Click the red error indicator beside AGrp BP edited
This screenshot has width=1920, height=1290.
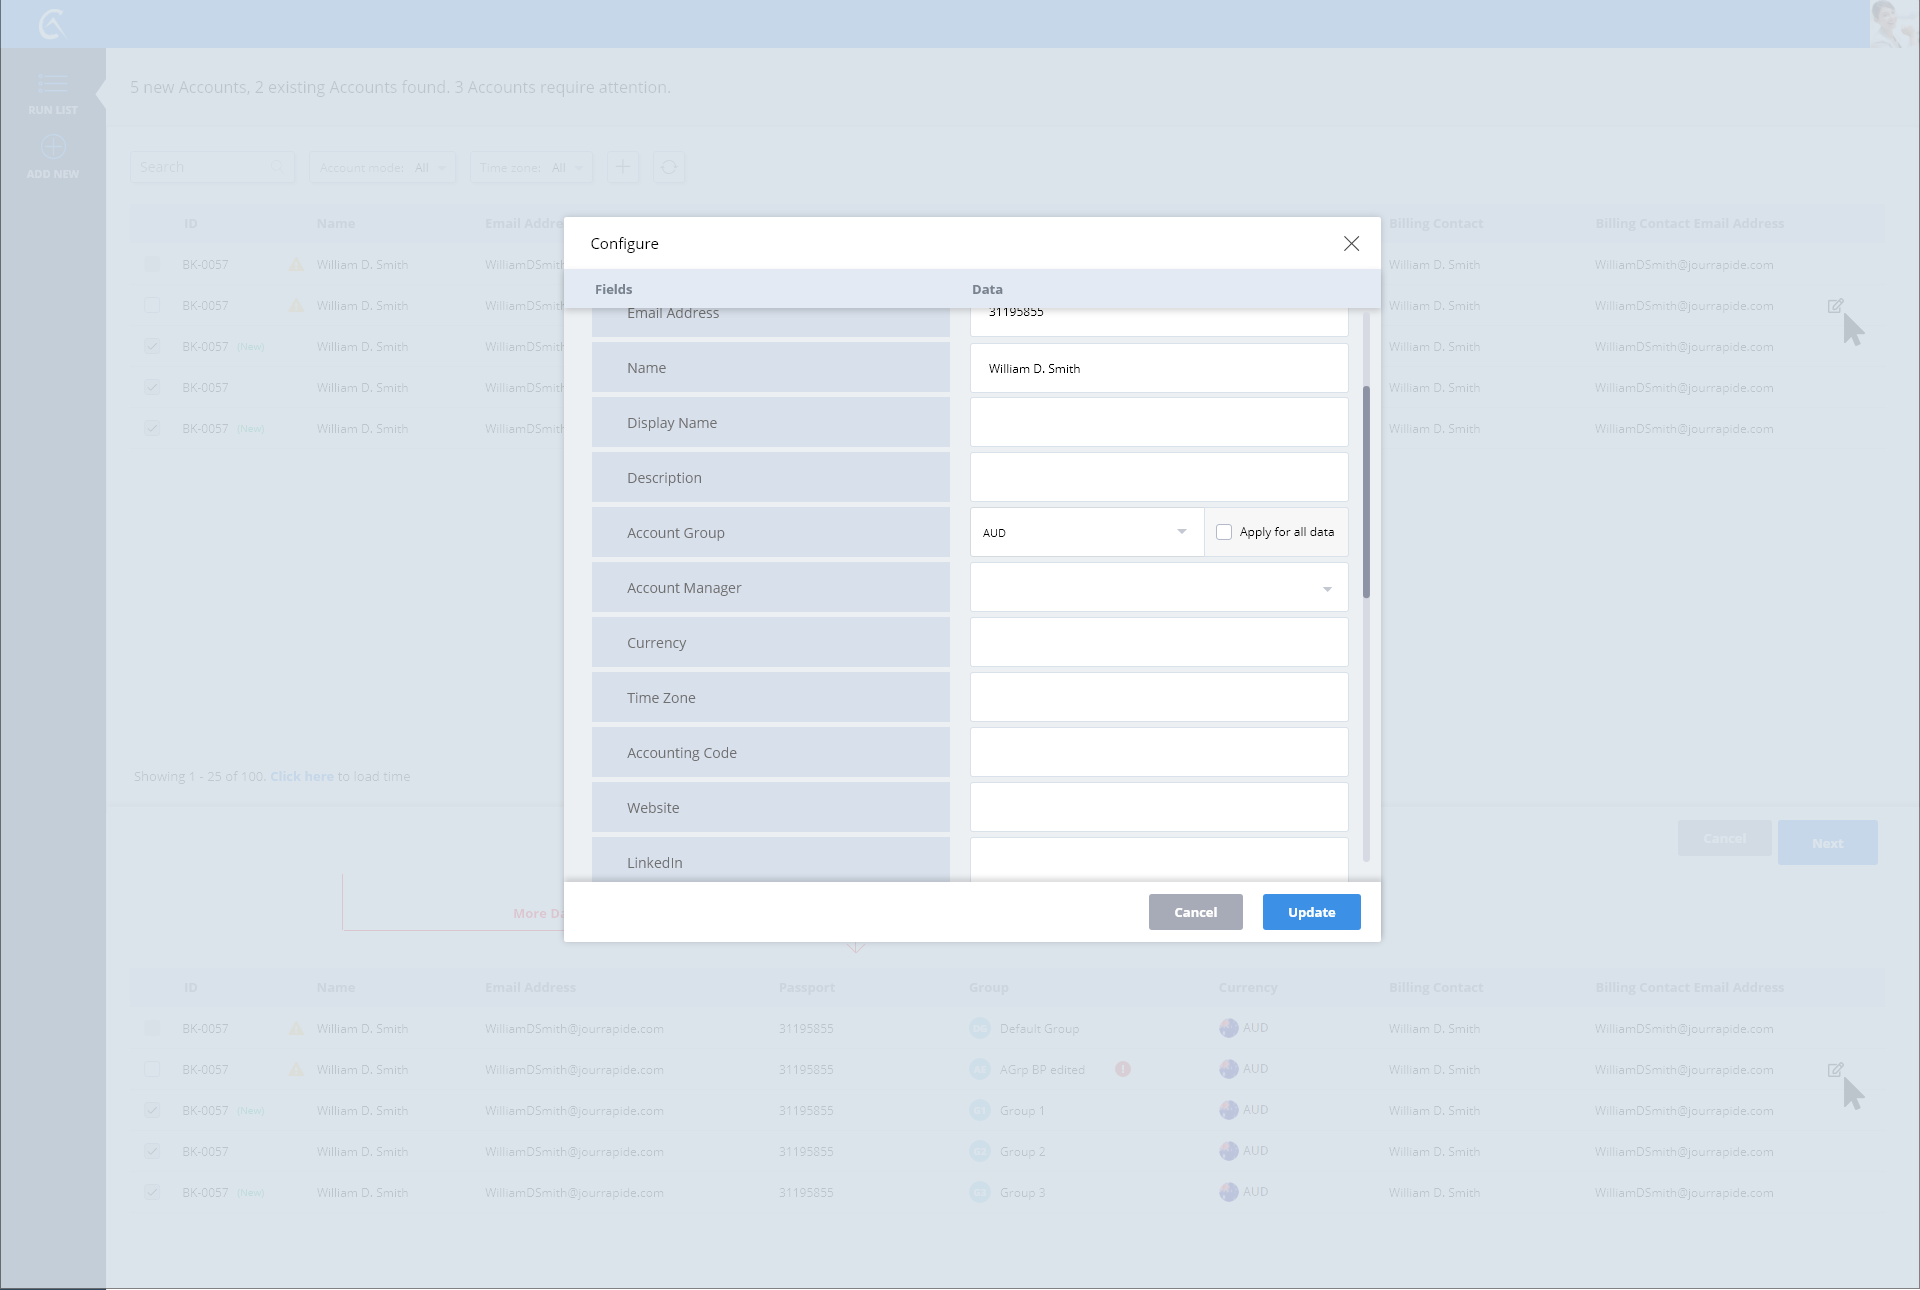click(x=1123, y=1069)
